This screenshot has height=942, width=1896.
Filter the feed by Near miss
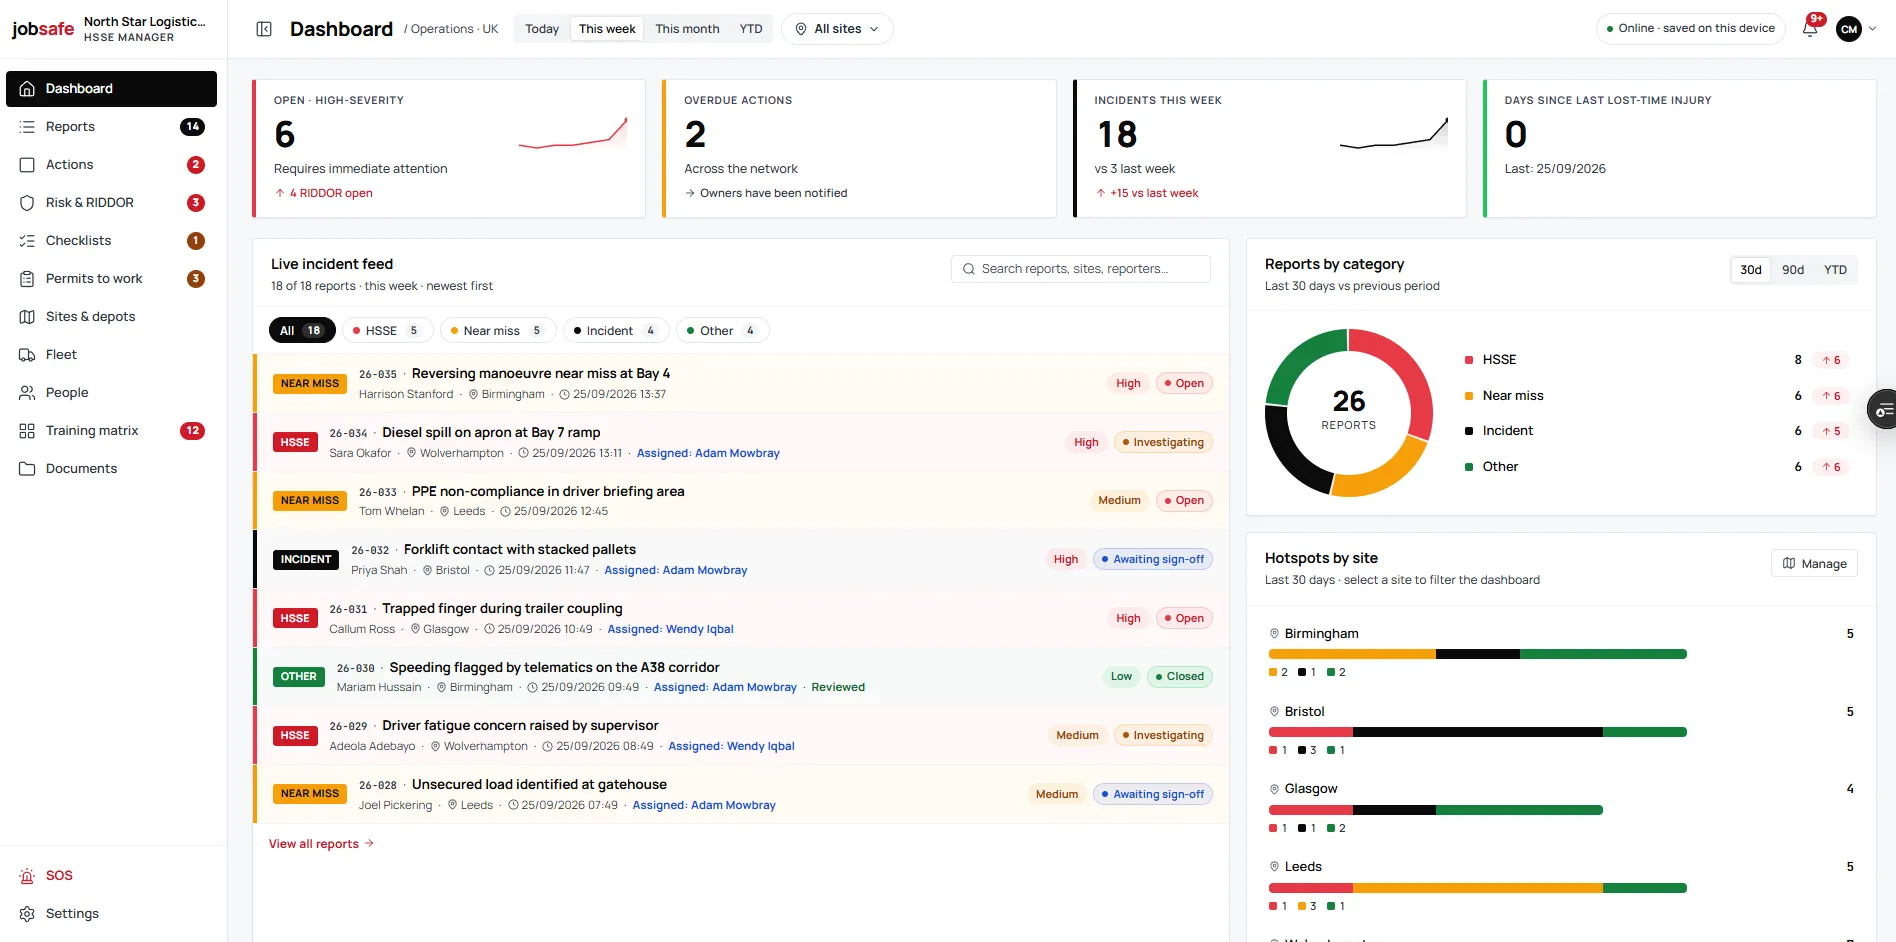click(x=498, y=331)
